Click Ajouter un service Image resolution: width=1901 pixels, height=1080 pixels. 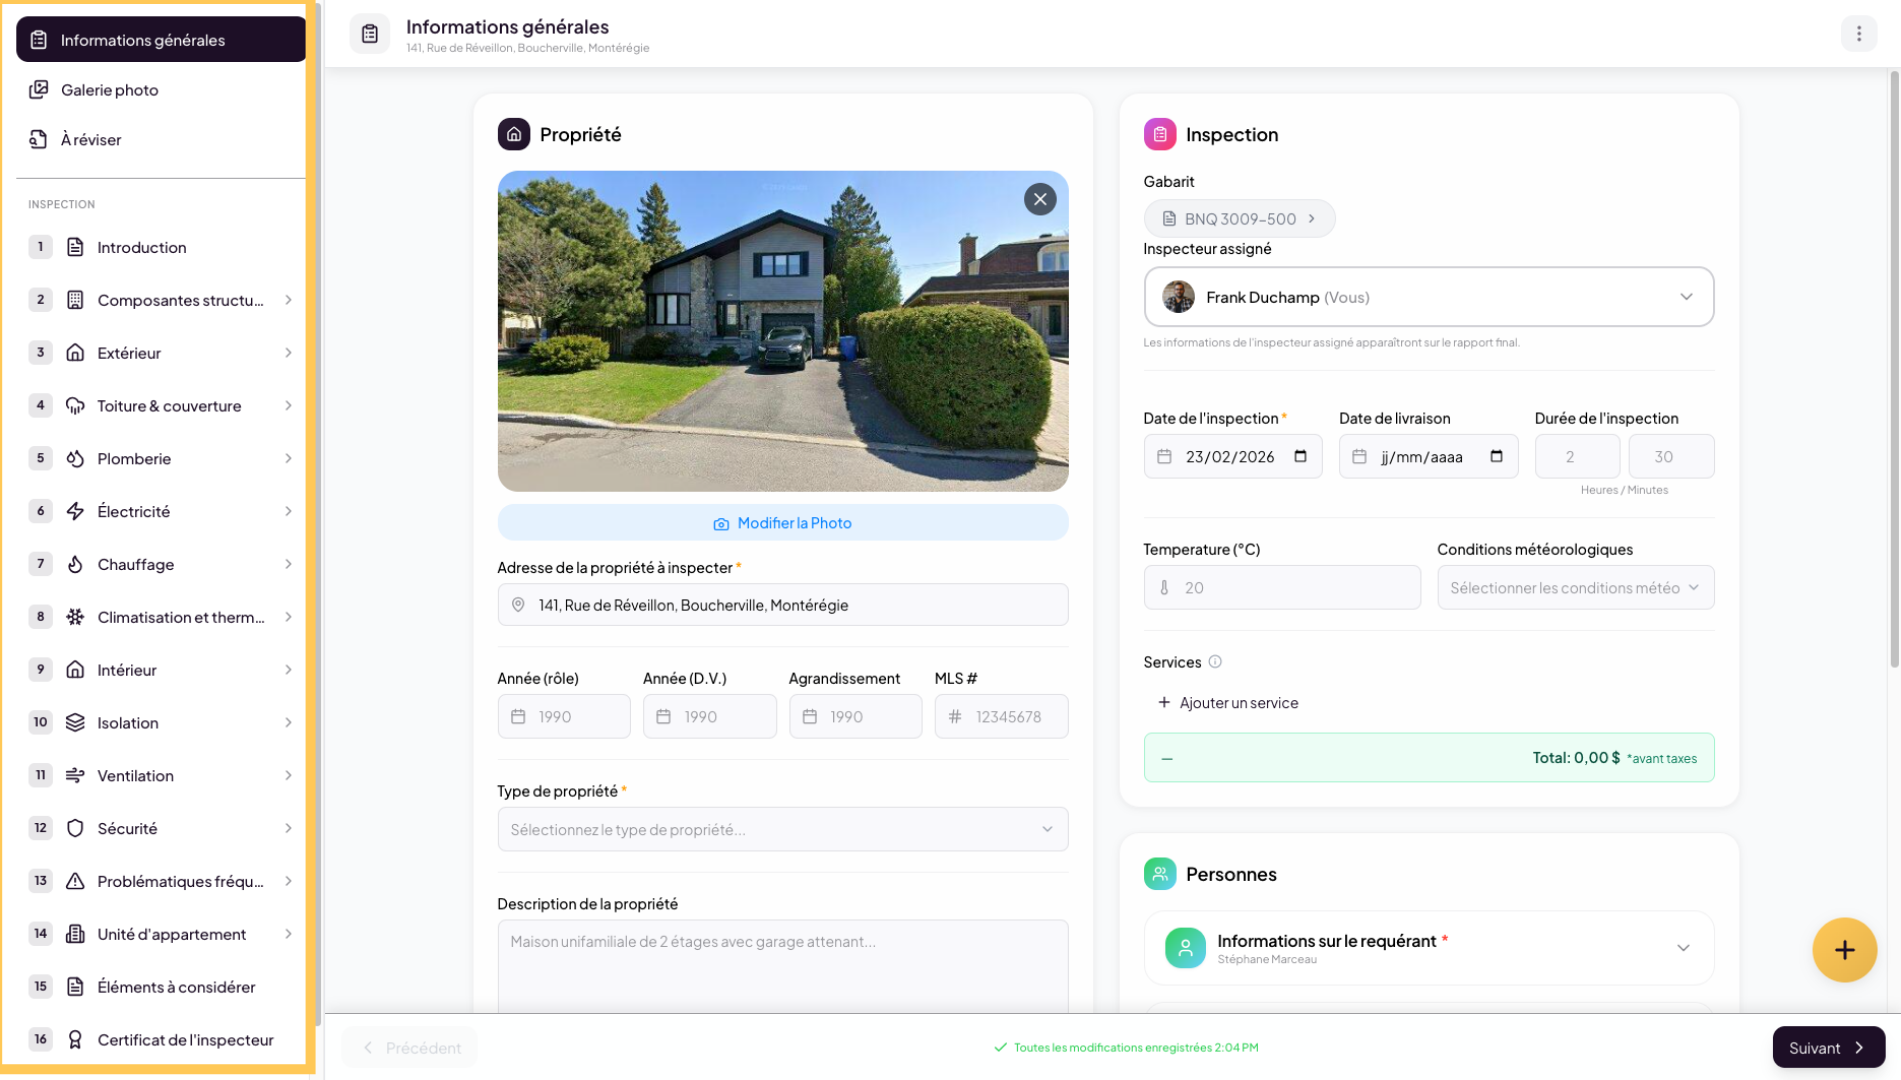click(x=1228, y=703)
